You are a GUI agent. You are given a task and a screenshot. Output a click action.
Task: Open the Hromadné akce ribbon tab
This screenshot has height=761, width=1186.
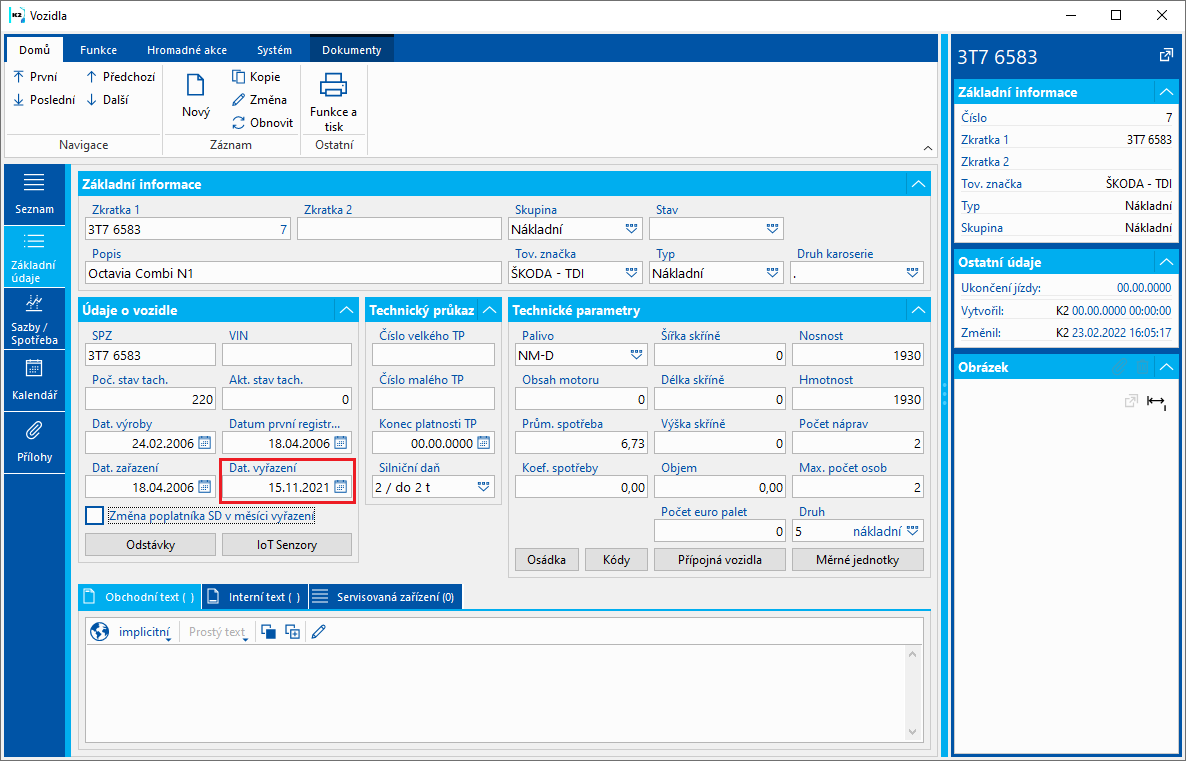tap(187, 50)
